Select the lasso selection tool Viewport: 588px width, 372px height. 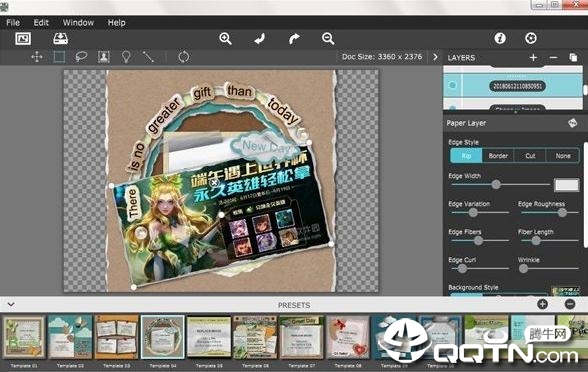pyautogui.click(x=81, y=57)
